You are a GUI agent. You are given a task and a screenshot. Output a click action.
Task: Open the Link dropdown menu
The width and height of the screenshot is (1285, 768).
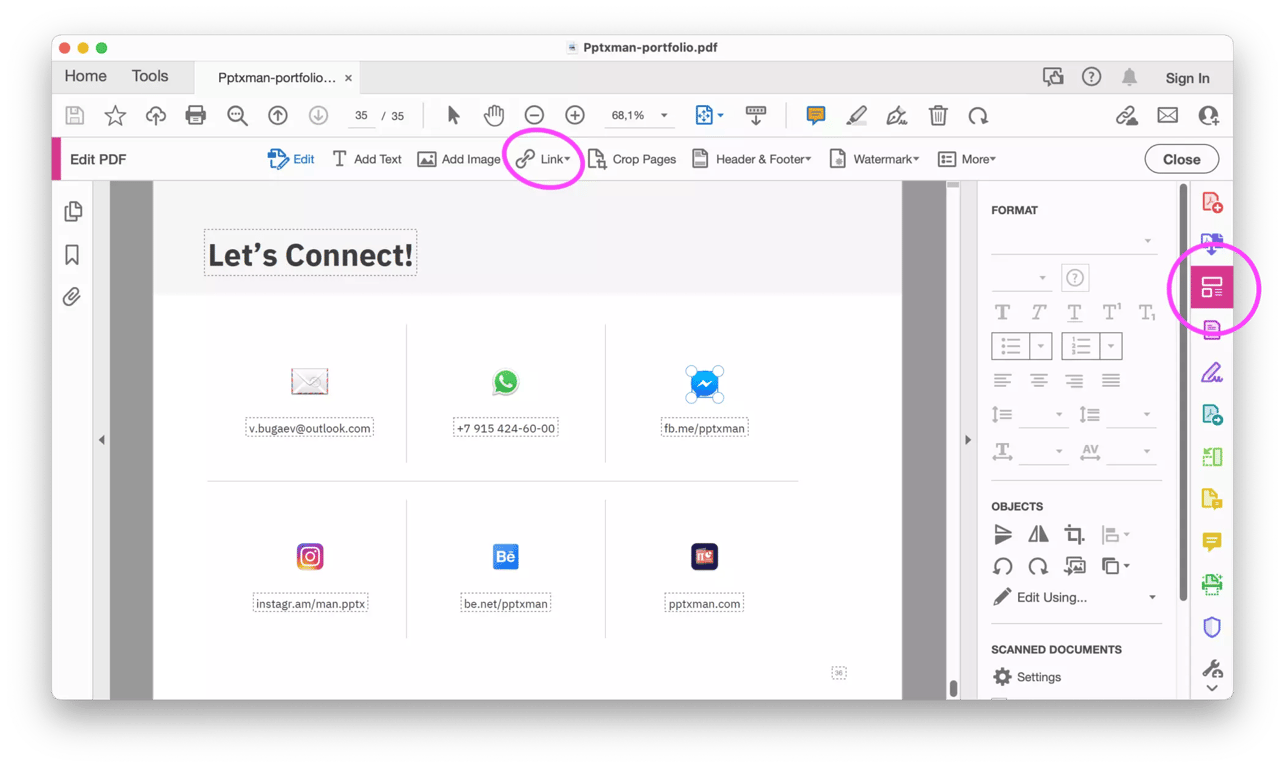[543, 159]
